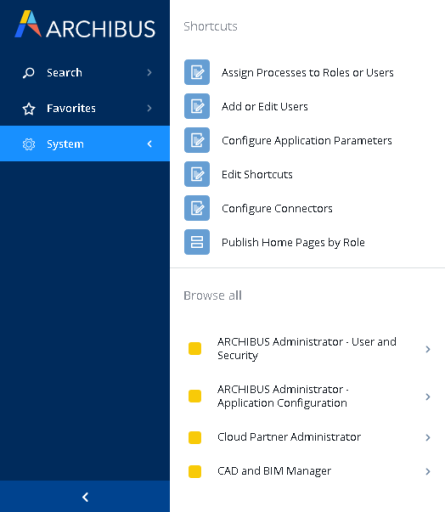Click the Search magnifier icon
Image resolution: width=445 pixels, height=513 pixels.
(28, 73)
